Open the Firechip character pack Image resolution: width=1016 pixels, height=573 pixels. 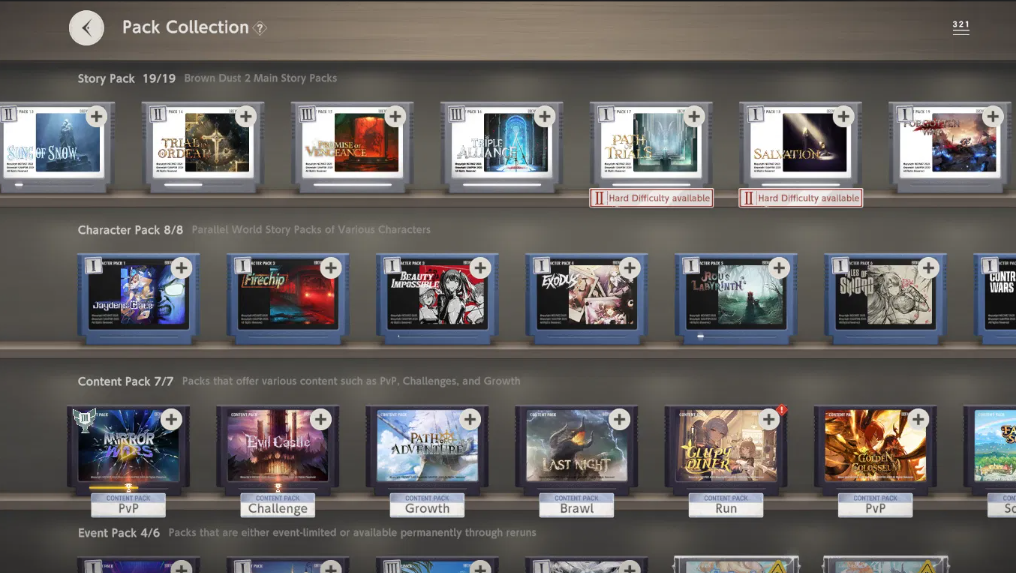288,298
